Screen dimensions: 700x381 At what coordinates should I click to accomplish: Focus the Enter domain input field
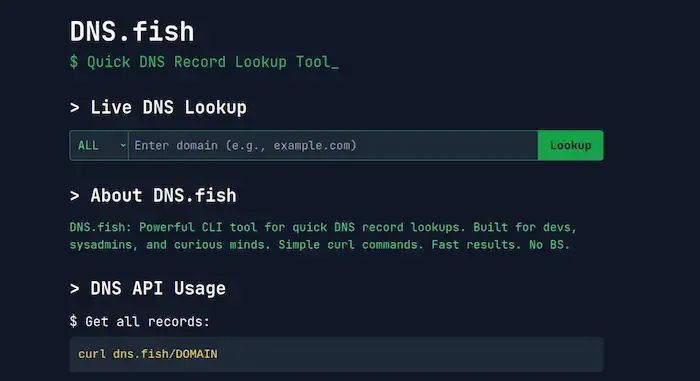[x=333, y=145]
